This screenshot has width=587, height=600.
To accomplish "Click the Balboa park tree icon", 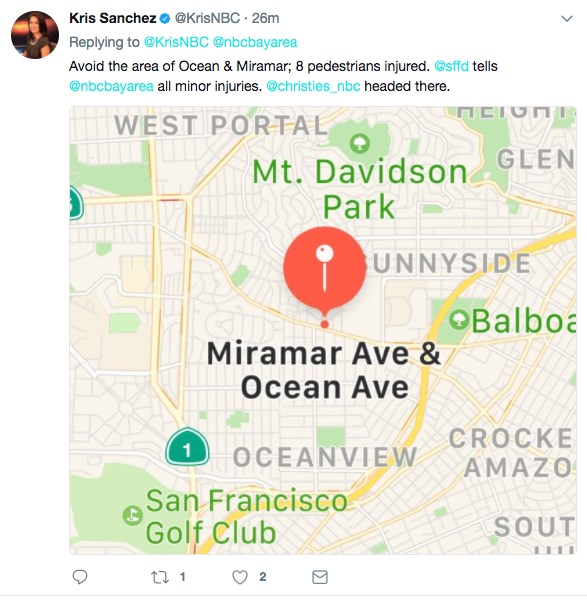I will click(x=459, y=320).
